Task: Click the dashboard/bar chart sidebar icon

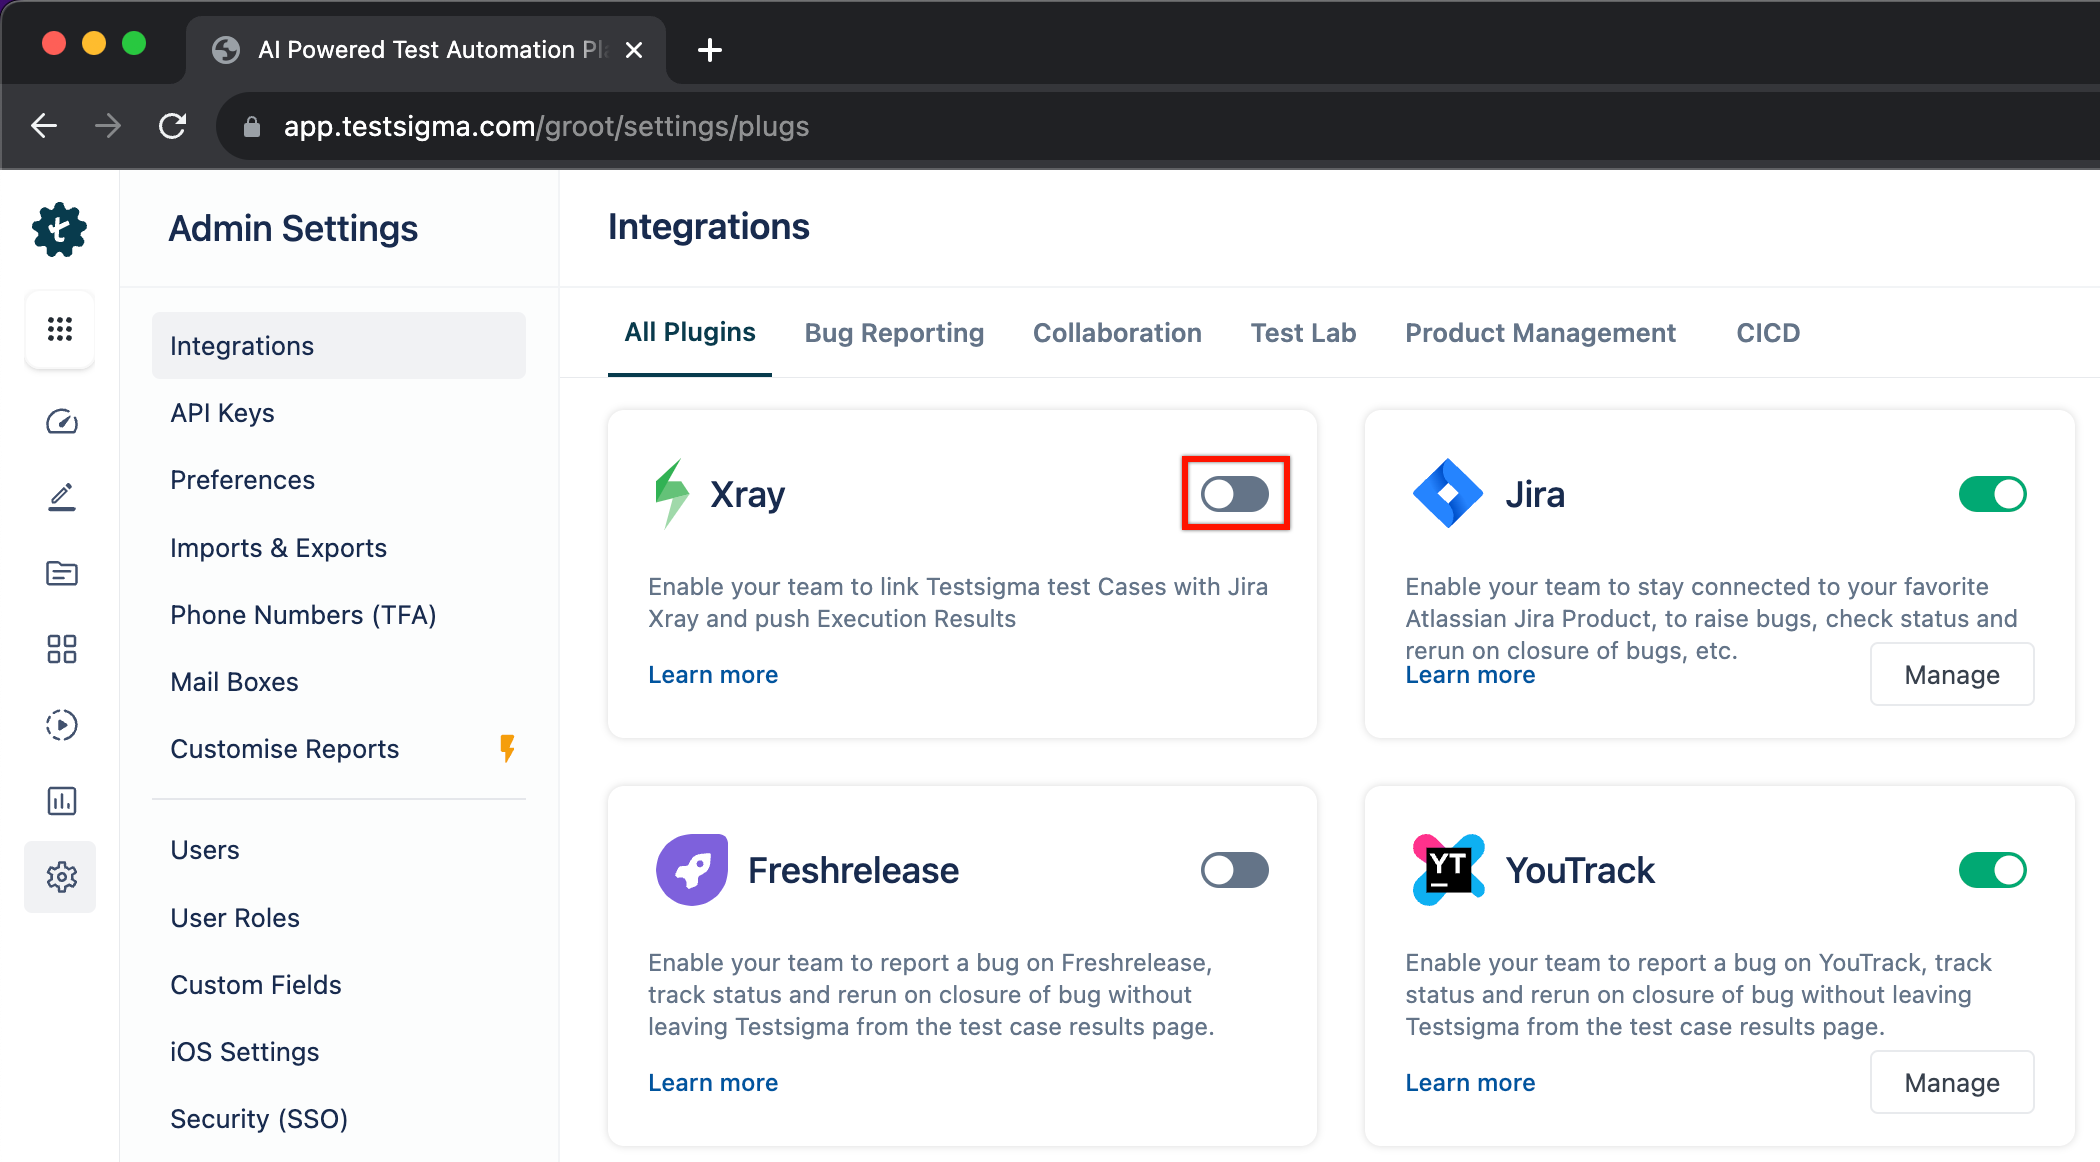Action: (60, 800)
